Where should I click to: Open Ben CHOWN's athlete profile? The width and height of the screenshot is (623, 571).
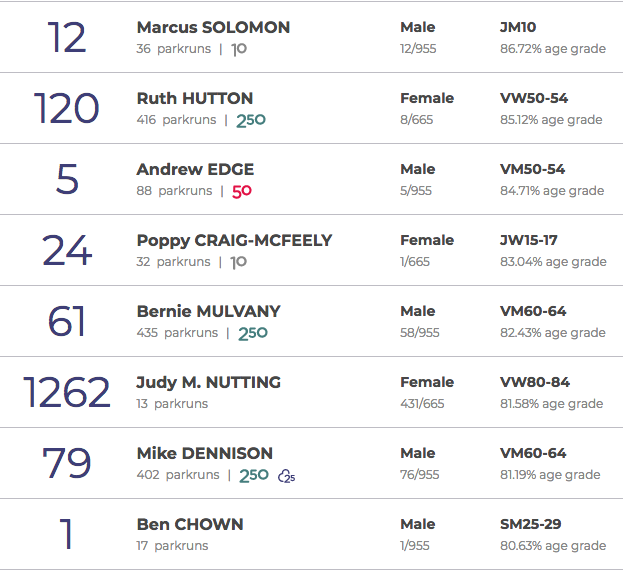click(x=189, y=524)
